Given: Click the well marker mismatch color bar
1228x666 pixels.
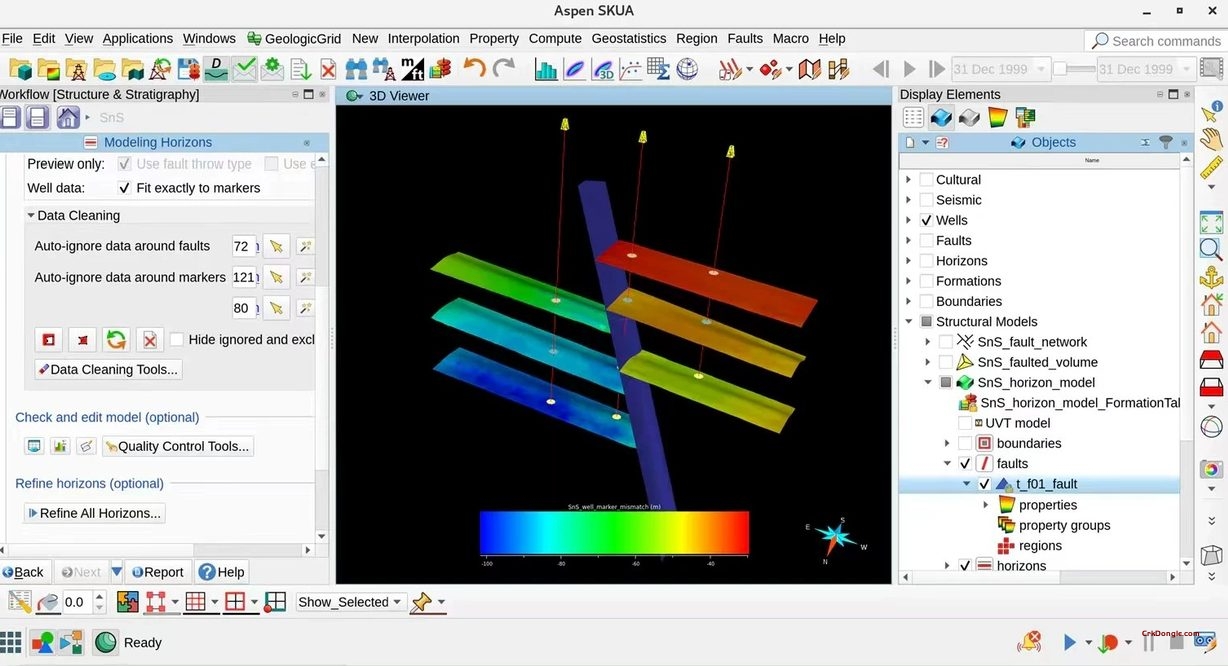Looking at the screenshot, I should pyautogui.click(x=614, y=532).
